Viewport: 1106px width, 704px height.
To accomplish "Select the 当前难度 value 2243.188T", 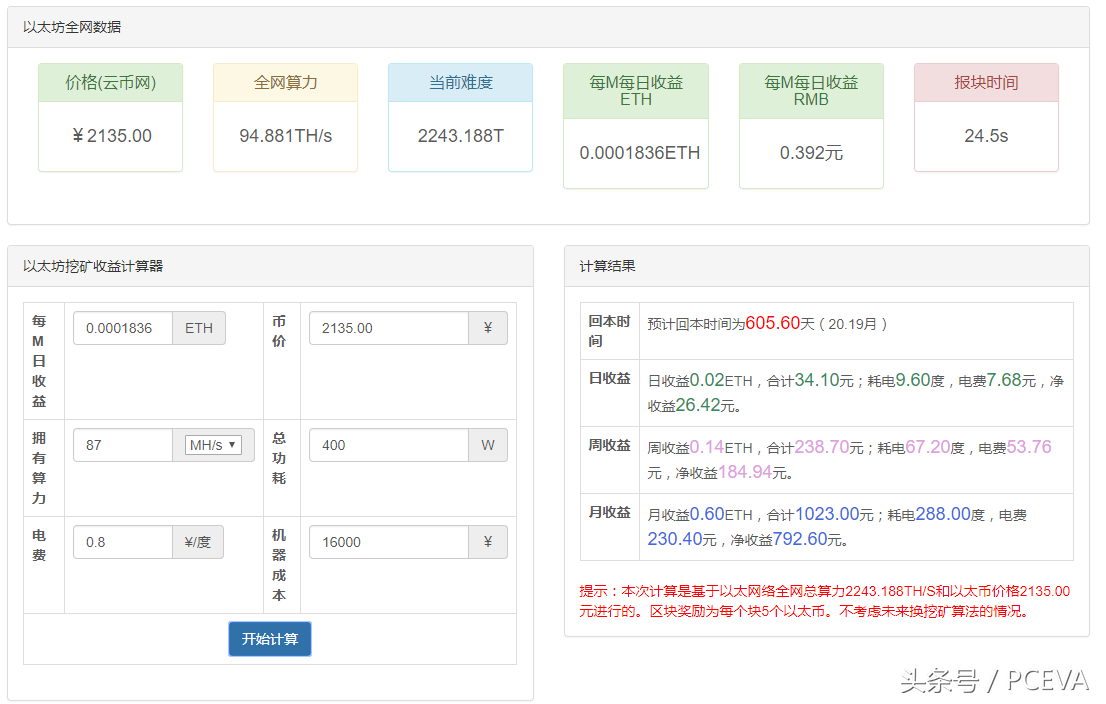I will 461,135.
